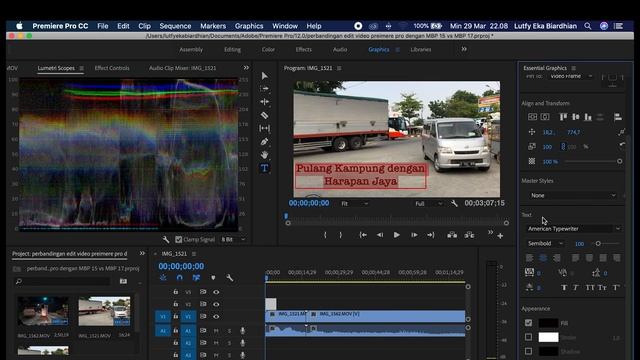640x360 pixels.
Task: Step back one frame
Action: click(x=380, y=235)
